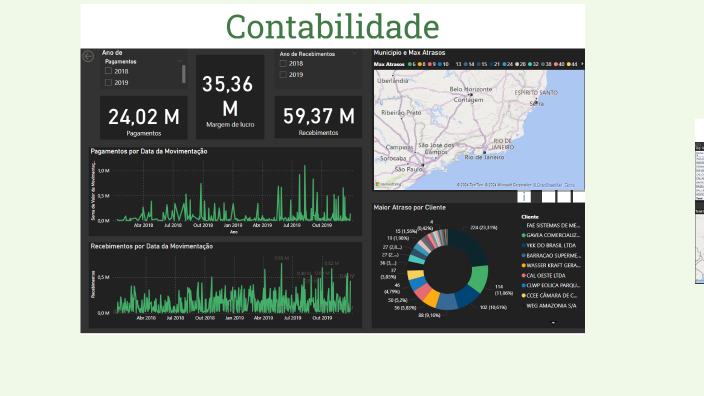Click the Ano de Pagamentos slicer scrollbar
The width and height of the screenshot is (704, 396).
pos(183,74)
